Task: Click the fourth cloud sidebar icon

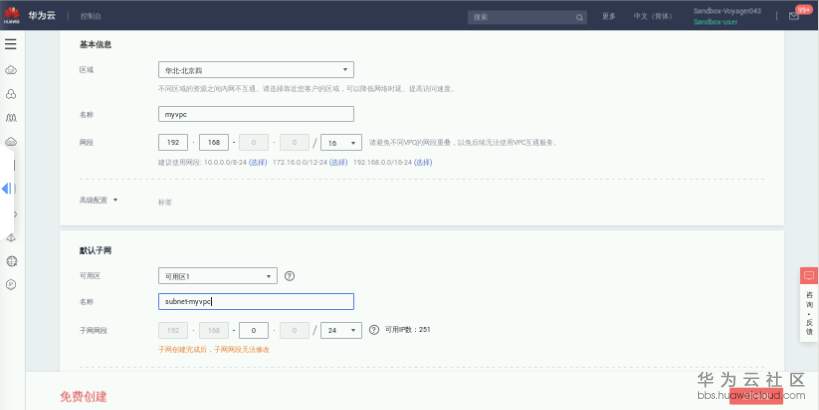Action: click(x=11, y=142)
